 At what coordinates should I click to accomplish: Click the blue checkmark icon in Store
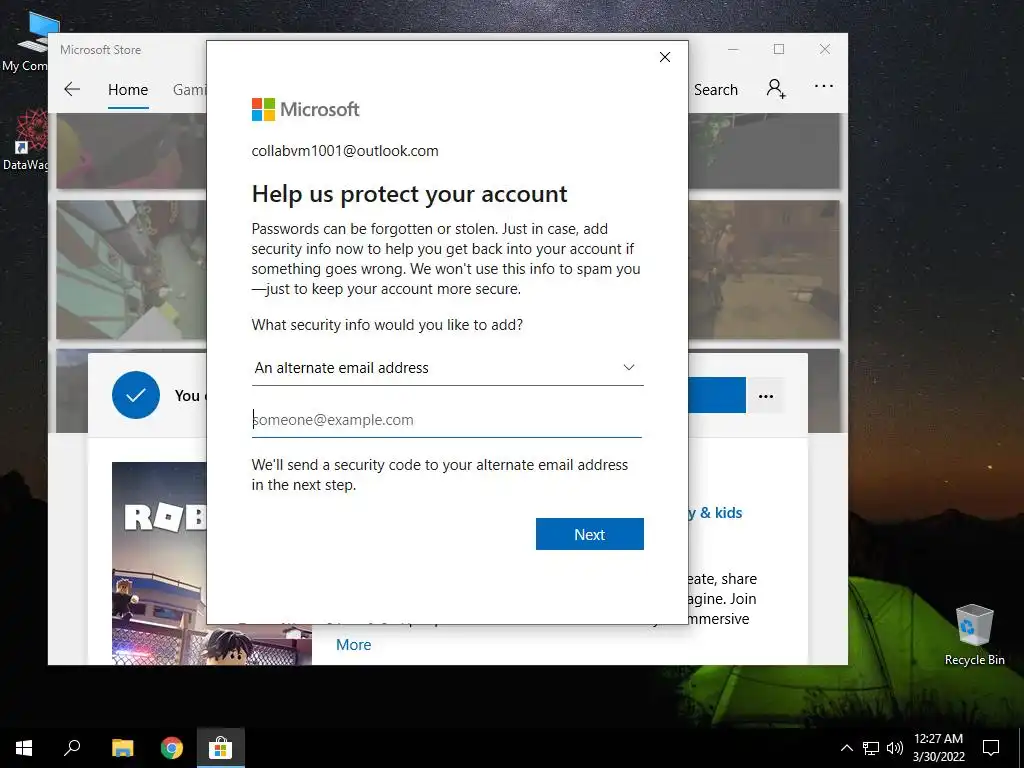tap(136, 395)
